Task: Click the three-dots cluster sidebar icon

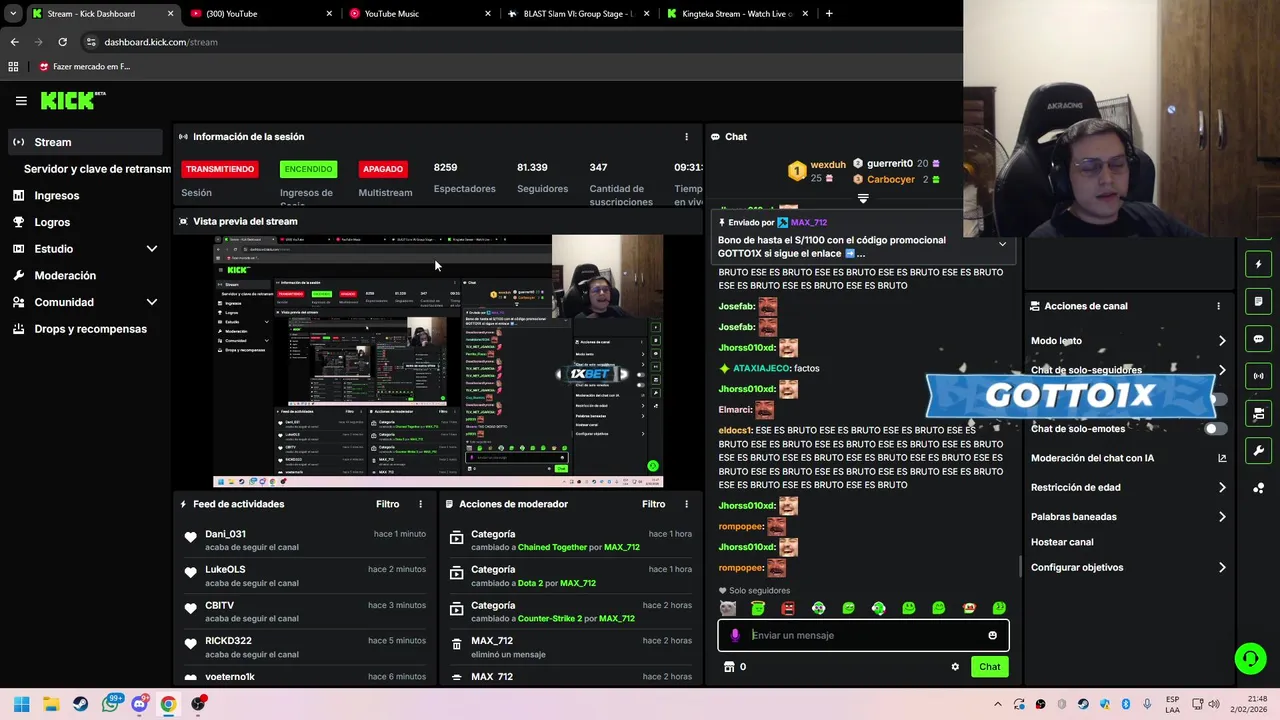Action: click(1258, 488)
